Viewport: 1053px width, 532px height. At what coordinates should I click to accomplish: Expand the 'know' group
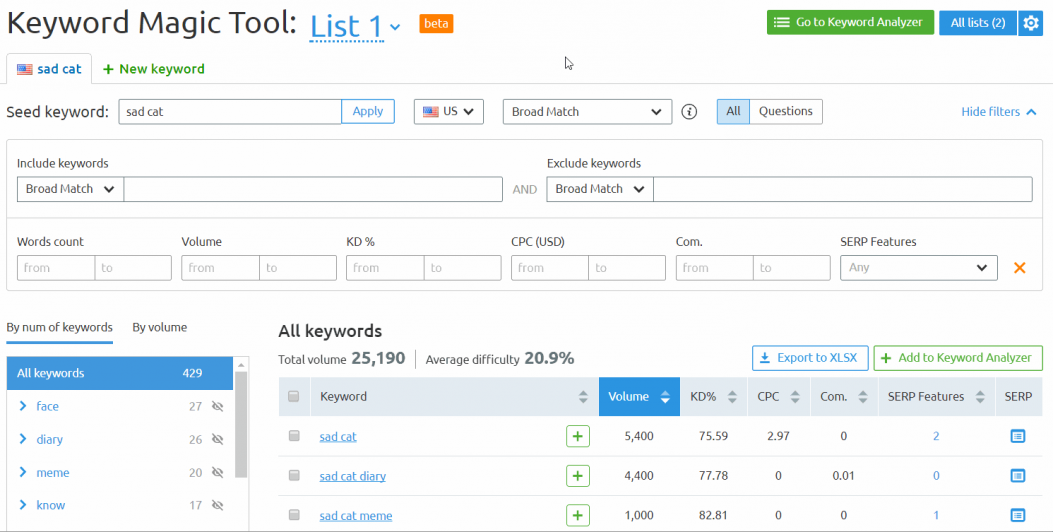click(23, 505)
